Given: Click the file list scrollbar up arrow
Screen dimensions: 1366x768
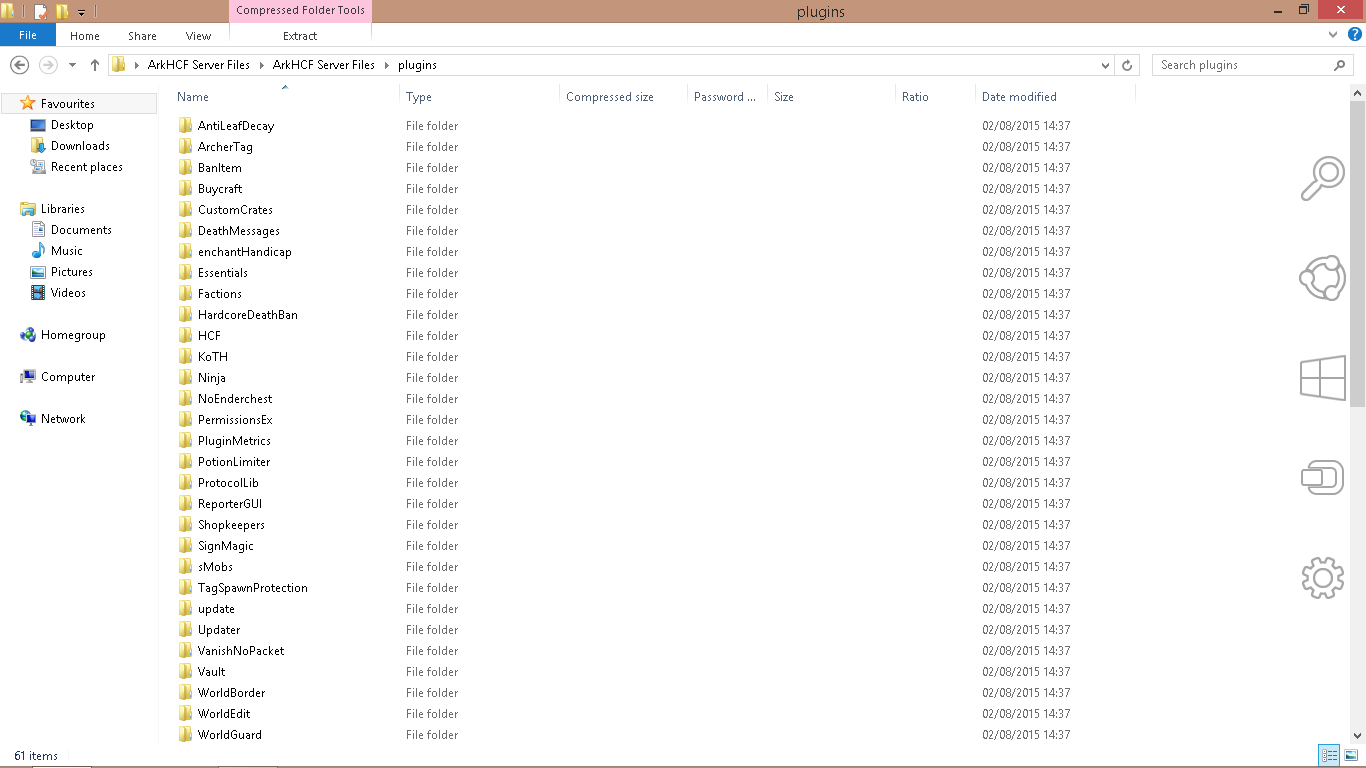Looking at the screenshot, I should click(1357, 93).
